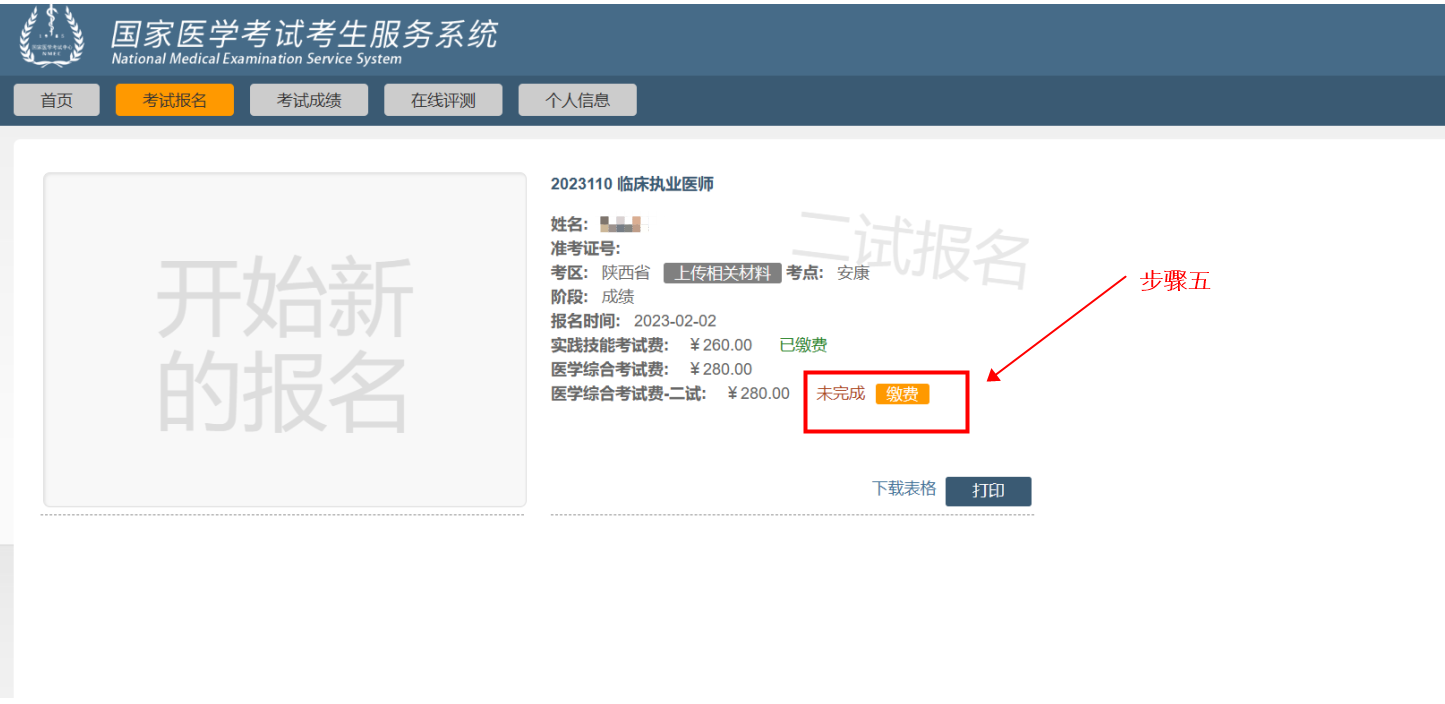
Task: Click the National Medical Examination emblem logo
Action: (53, 36)
